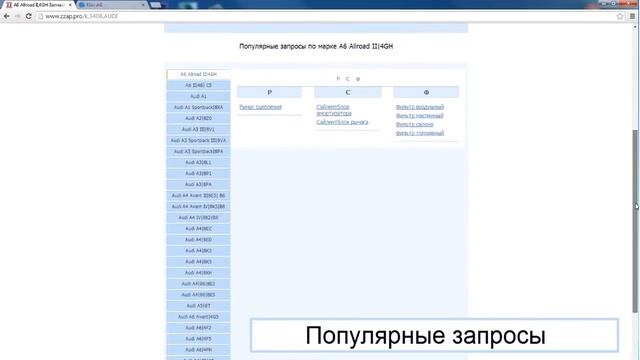Select Audi A1 Sportback in model list

click(198, 107)
